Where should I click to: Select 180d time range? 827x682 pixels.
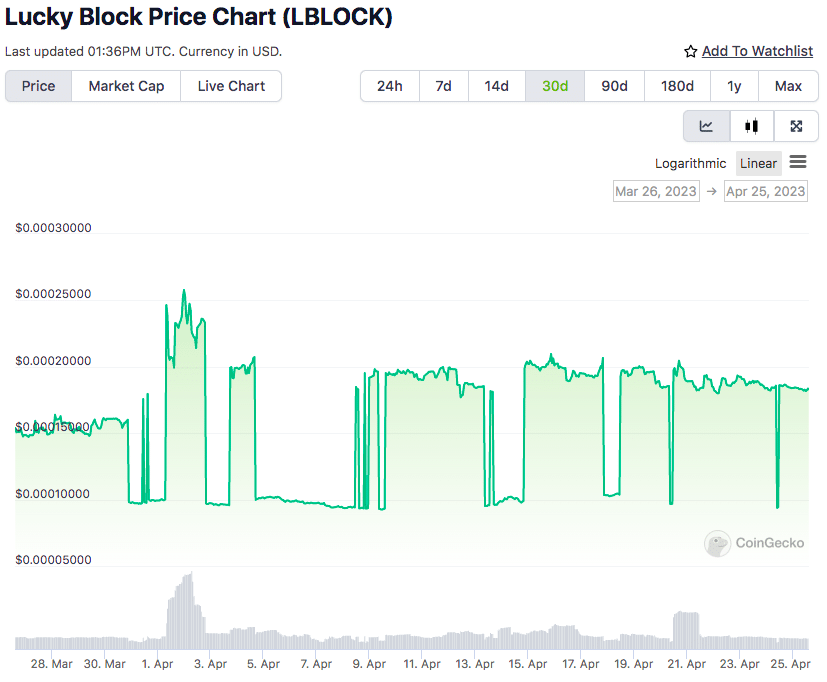677,86
